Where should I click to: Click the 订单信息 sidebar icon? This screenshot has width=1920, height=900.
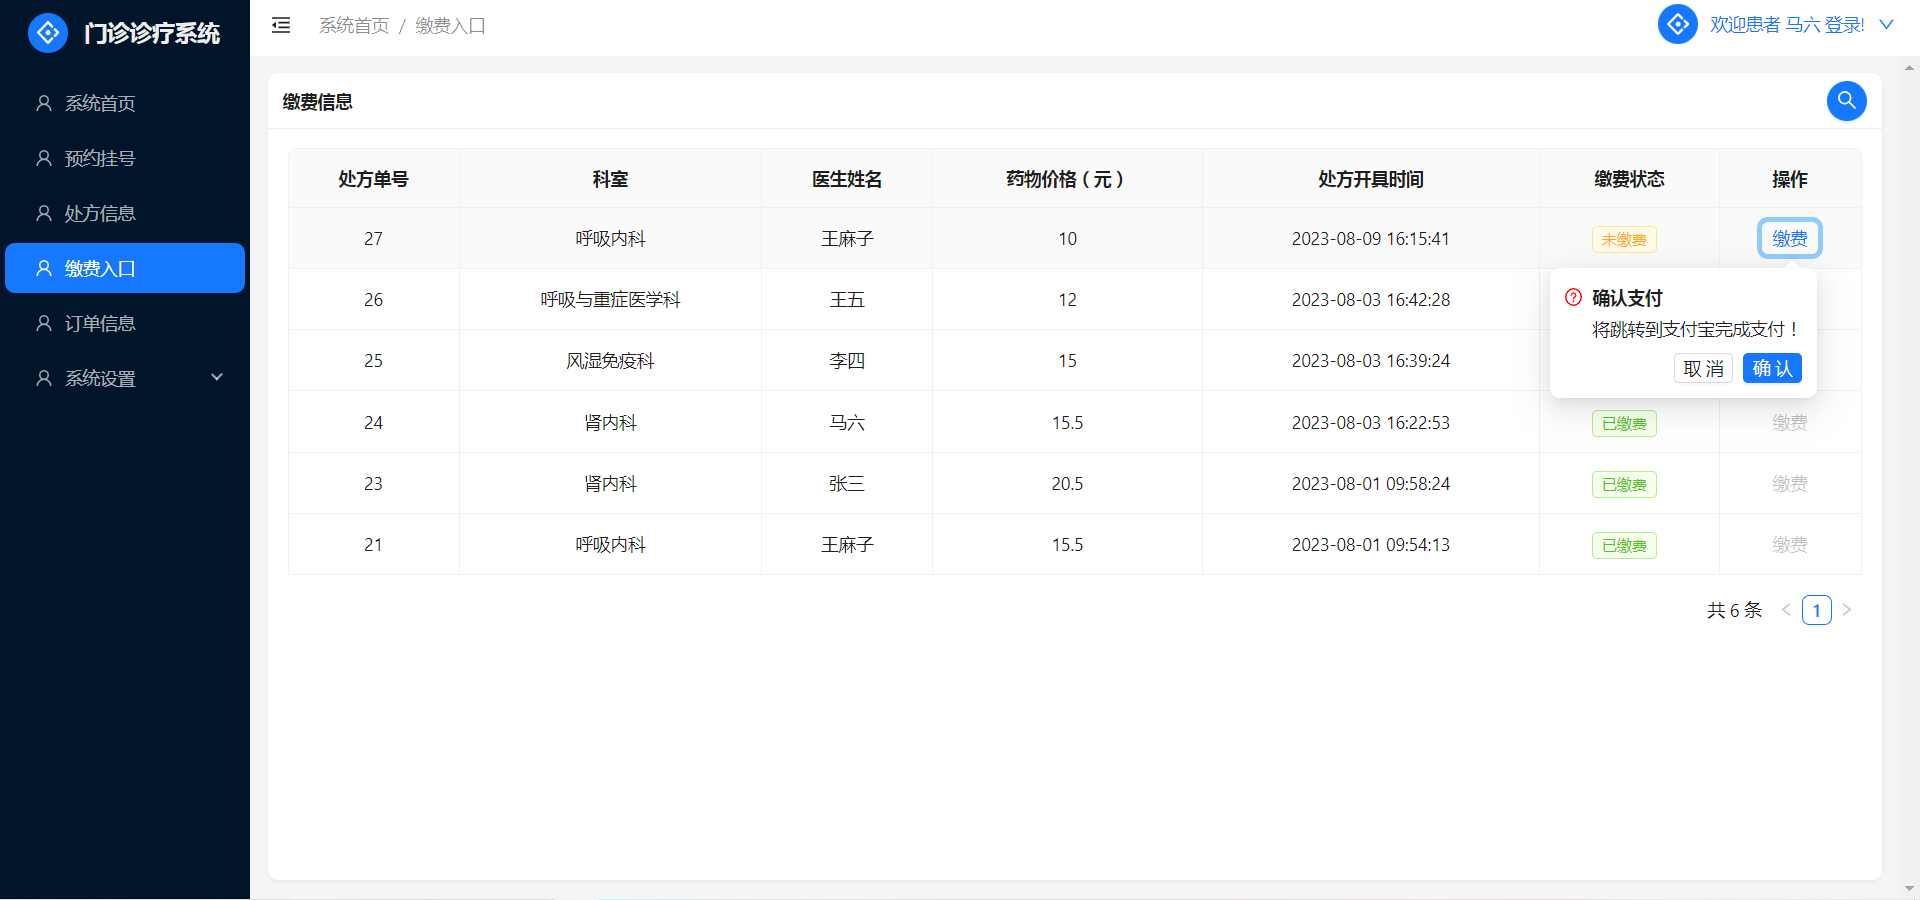point(44,323)
